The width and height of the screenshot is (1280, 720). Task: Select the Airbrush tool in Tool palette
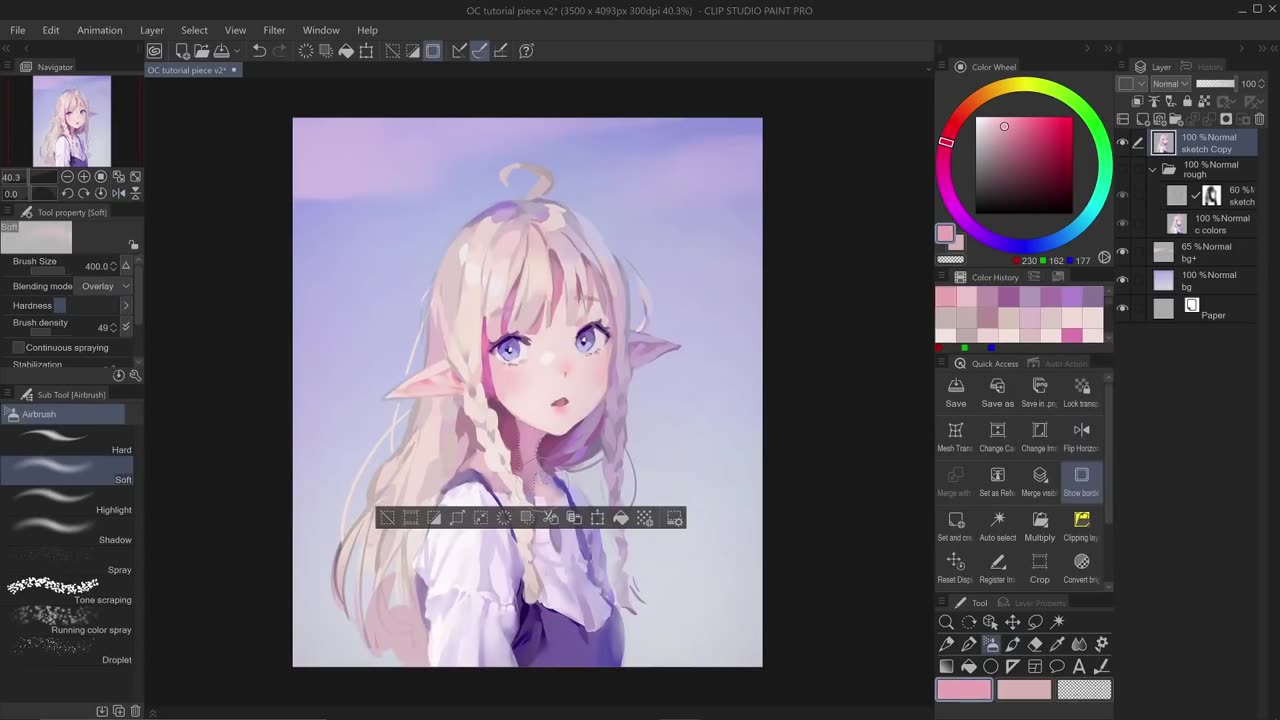(991, 644)
